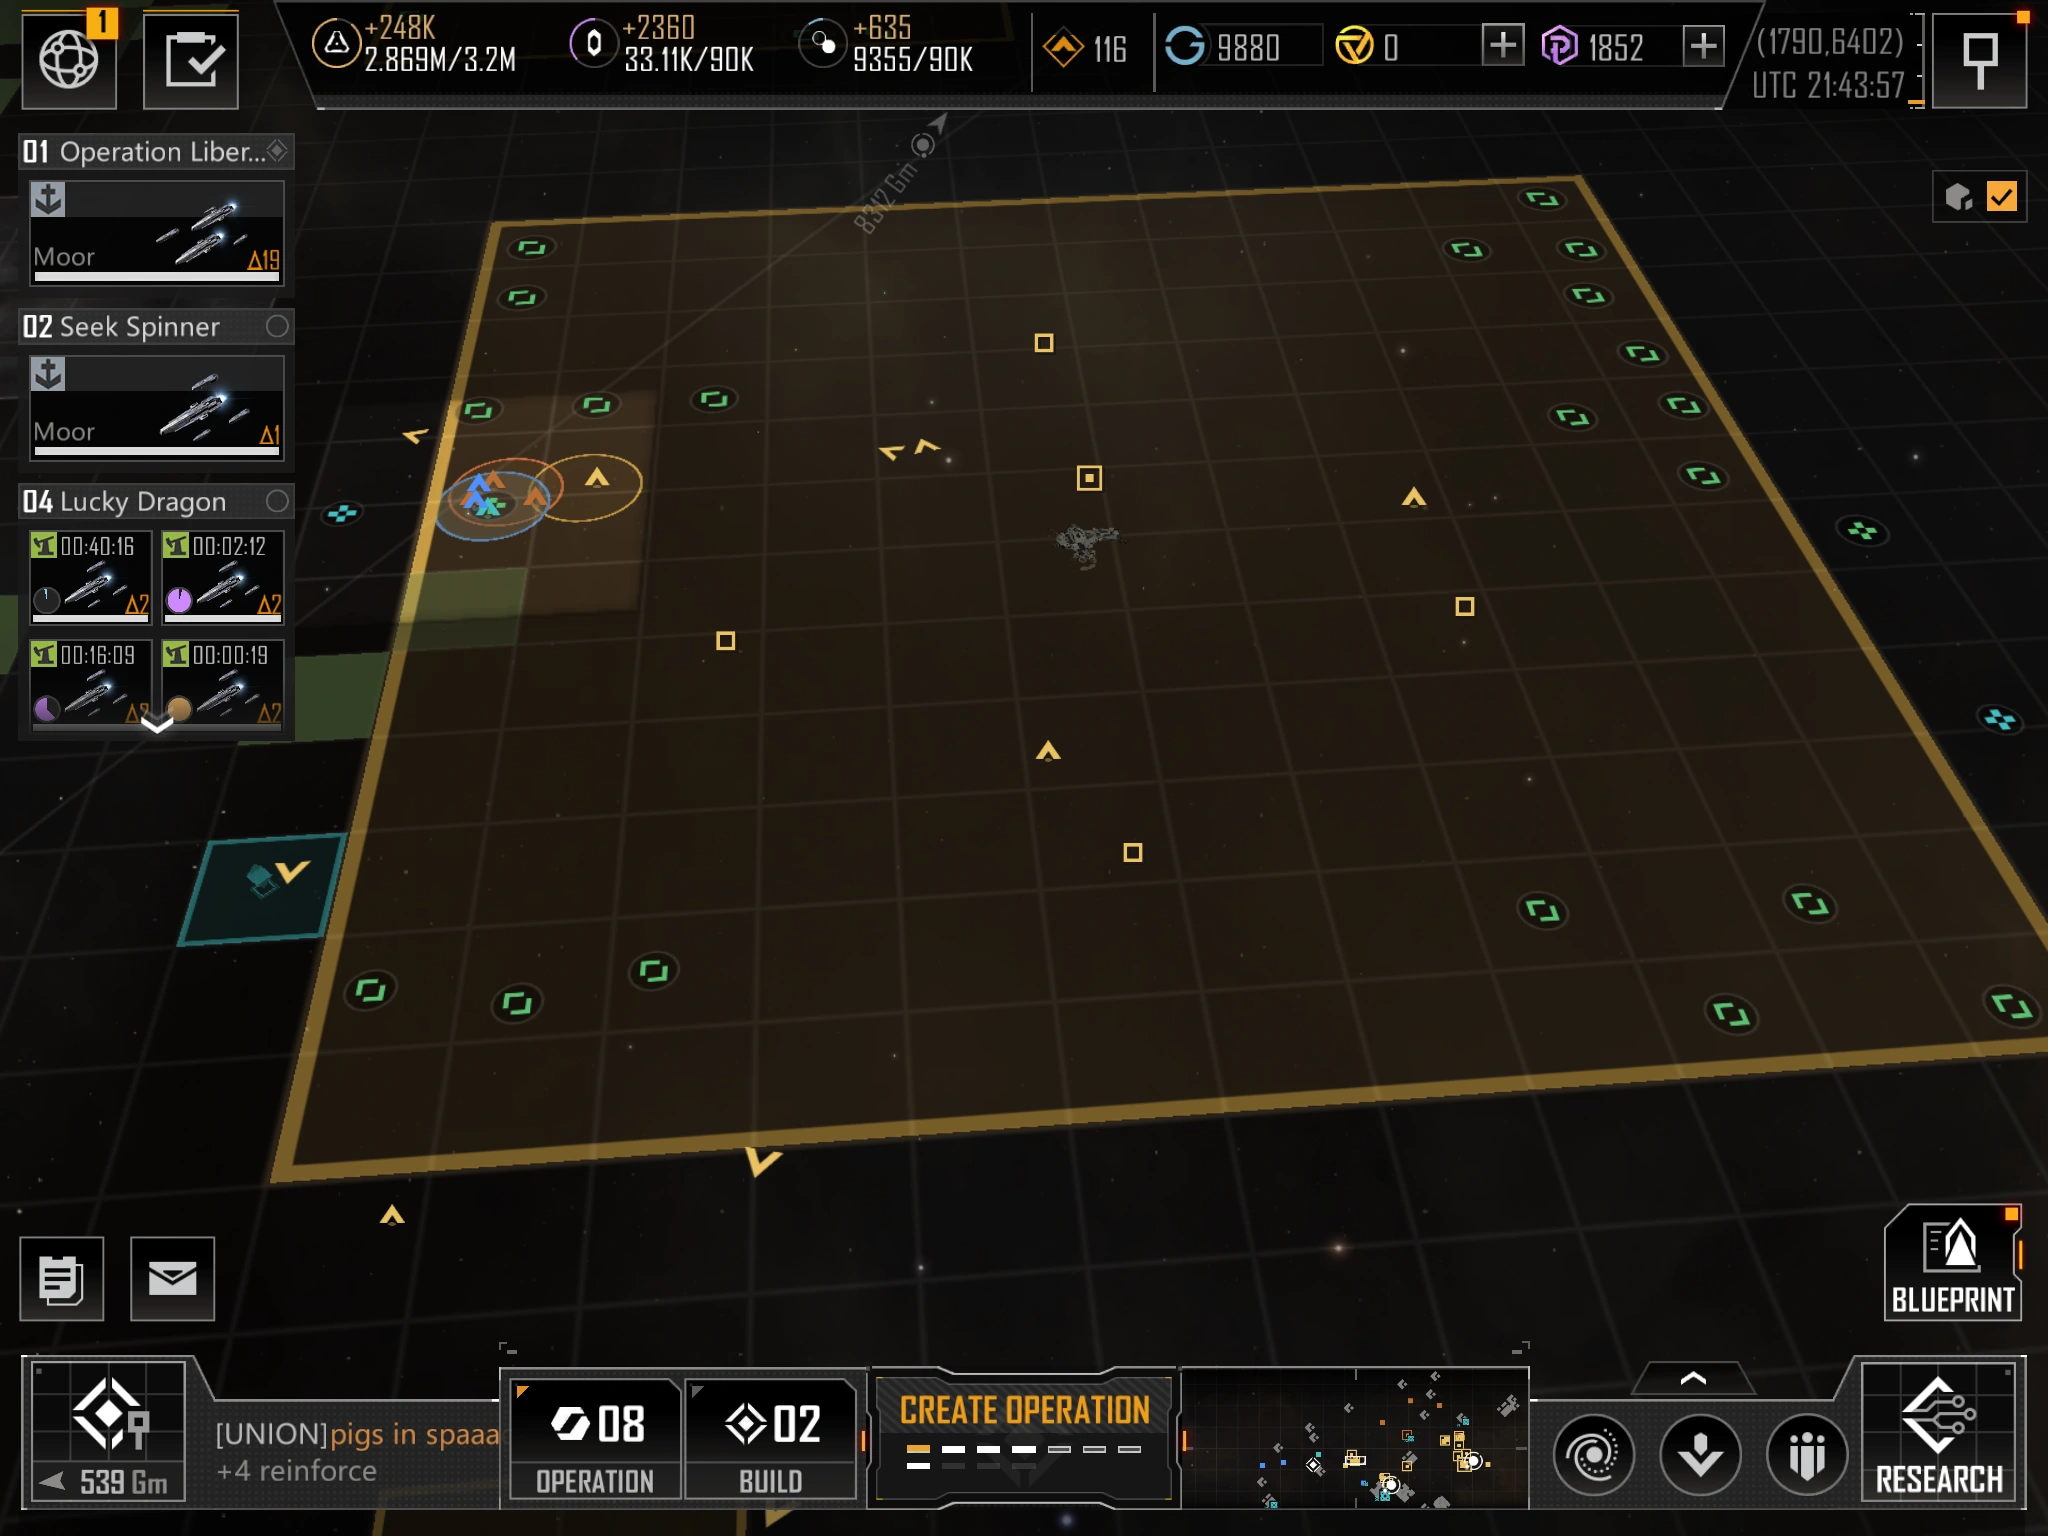The image size is (2048, 1536).
Task: Open the galaxy globe menu icon
Action: point(68,60)
